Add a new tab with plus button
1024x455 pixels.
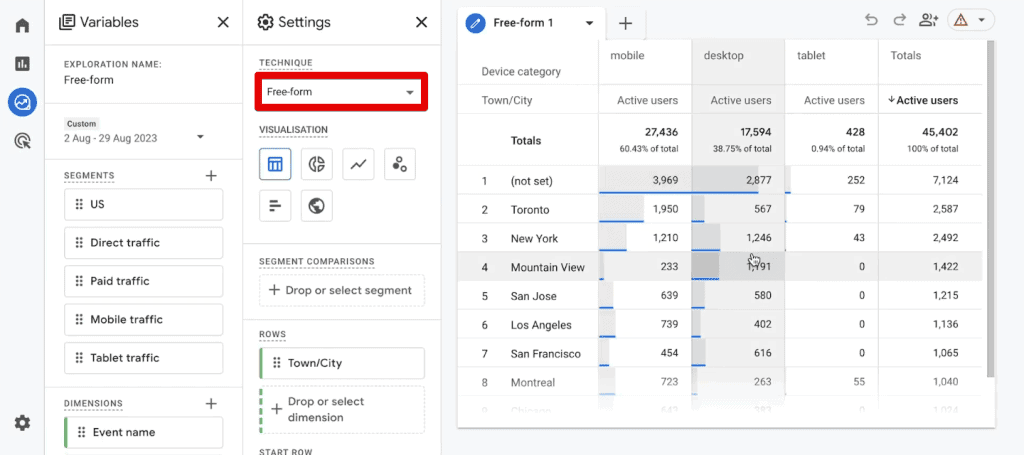(625, 24)
